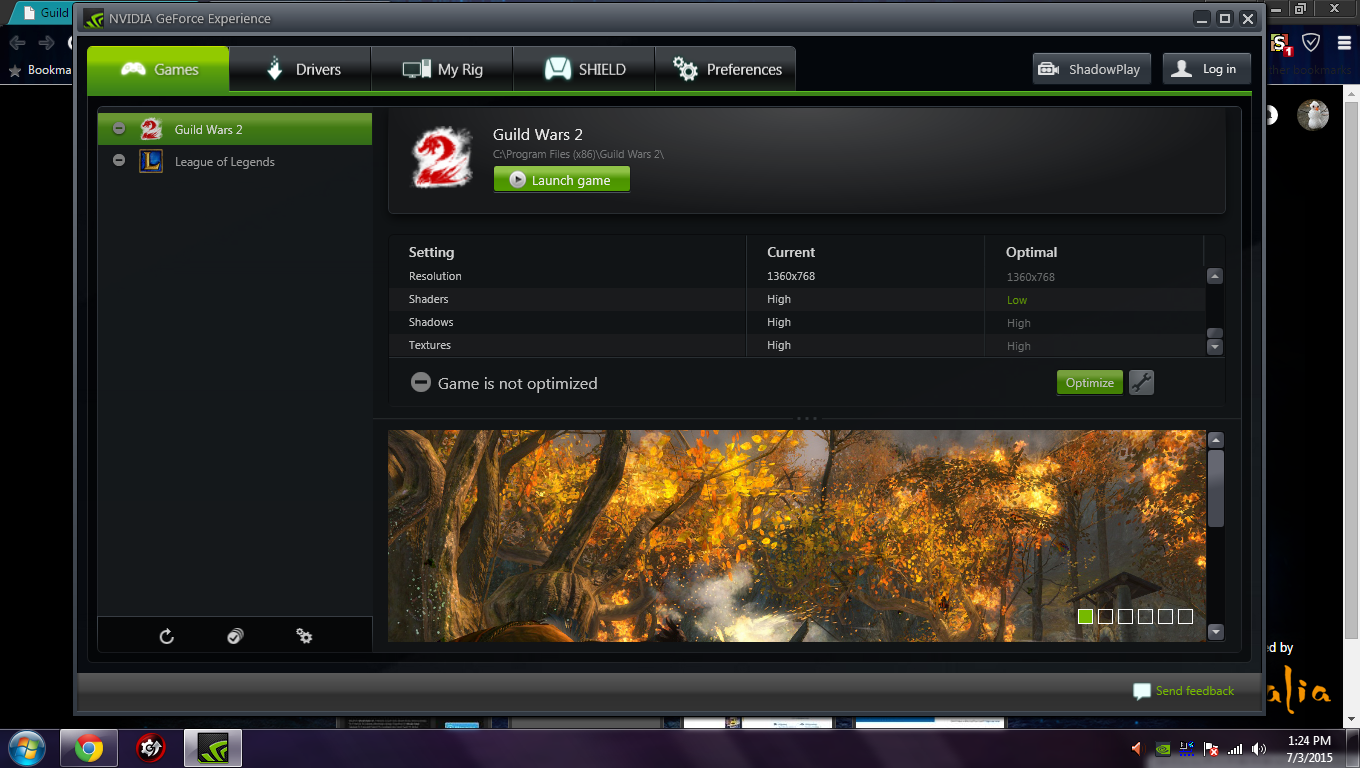The height and width of the screenshot is (768, 1360).
Task: Click the Chrome back arrow behind window
Action: click(18, 42)
